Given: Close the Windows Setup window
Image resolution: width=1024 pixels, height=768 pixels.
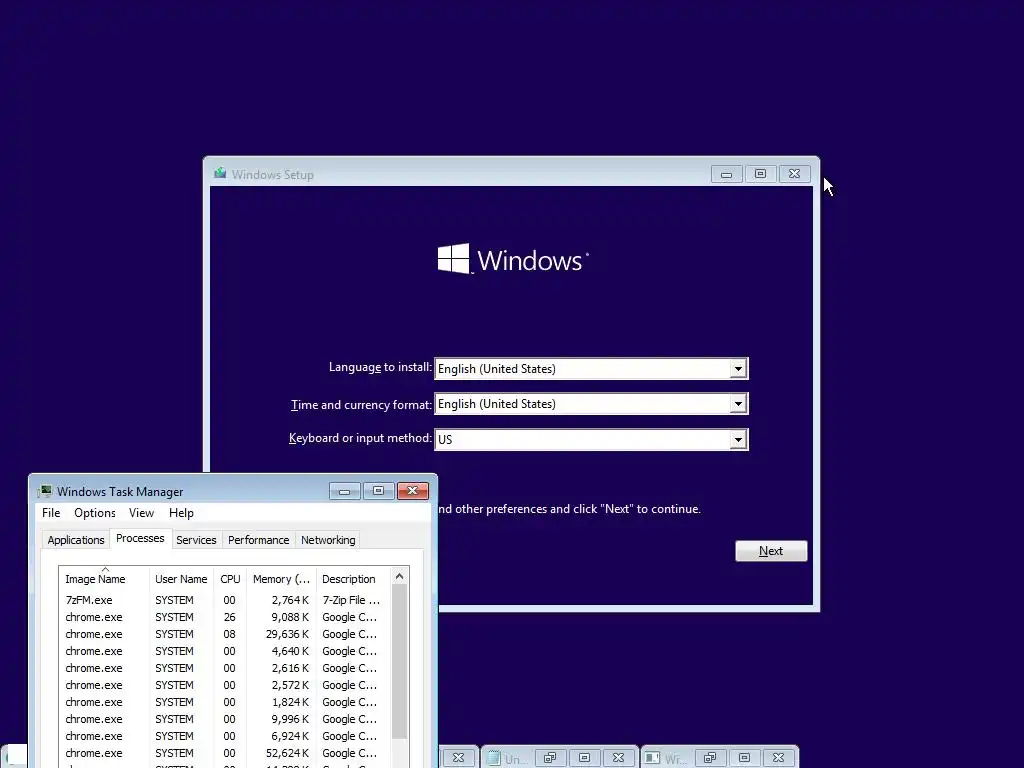Looking at the screenshot, I should click(794, 174).
